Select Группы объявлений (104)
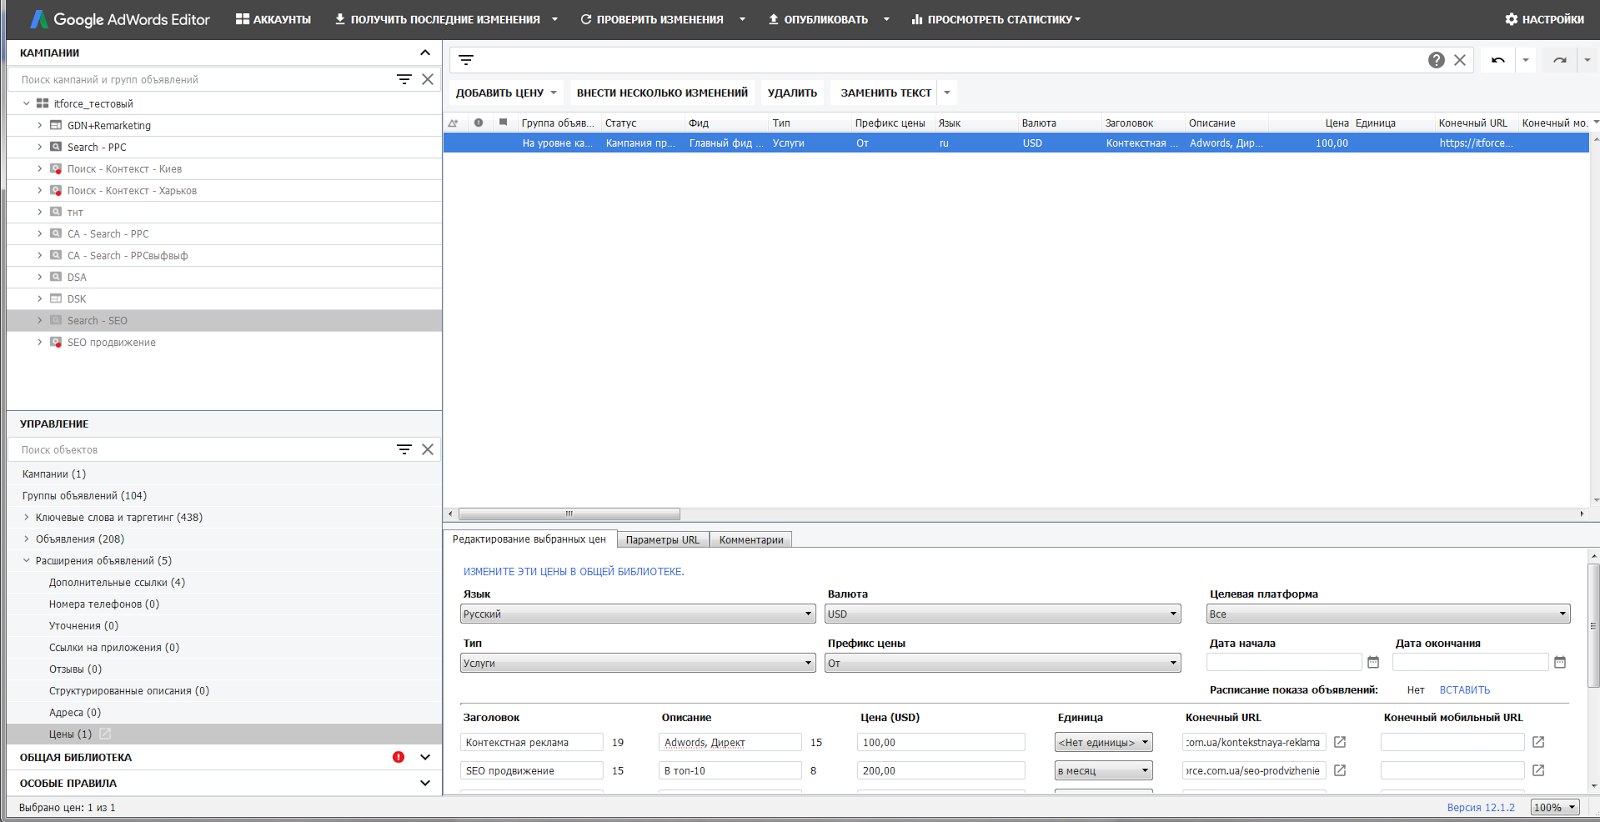1600x822 pixels. coord(84,496)
